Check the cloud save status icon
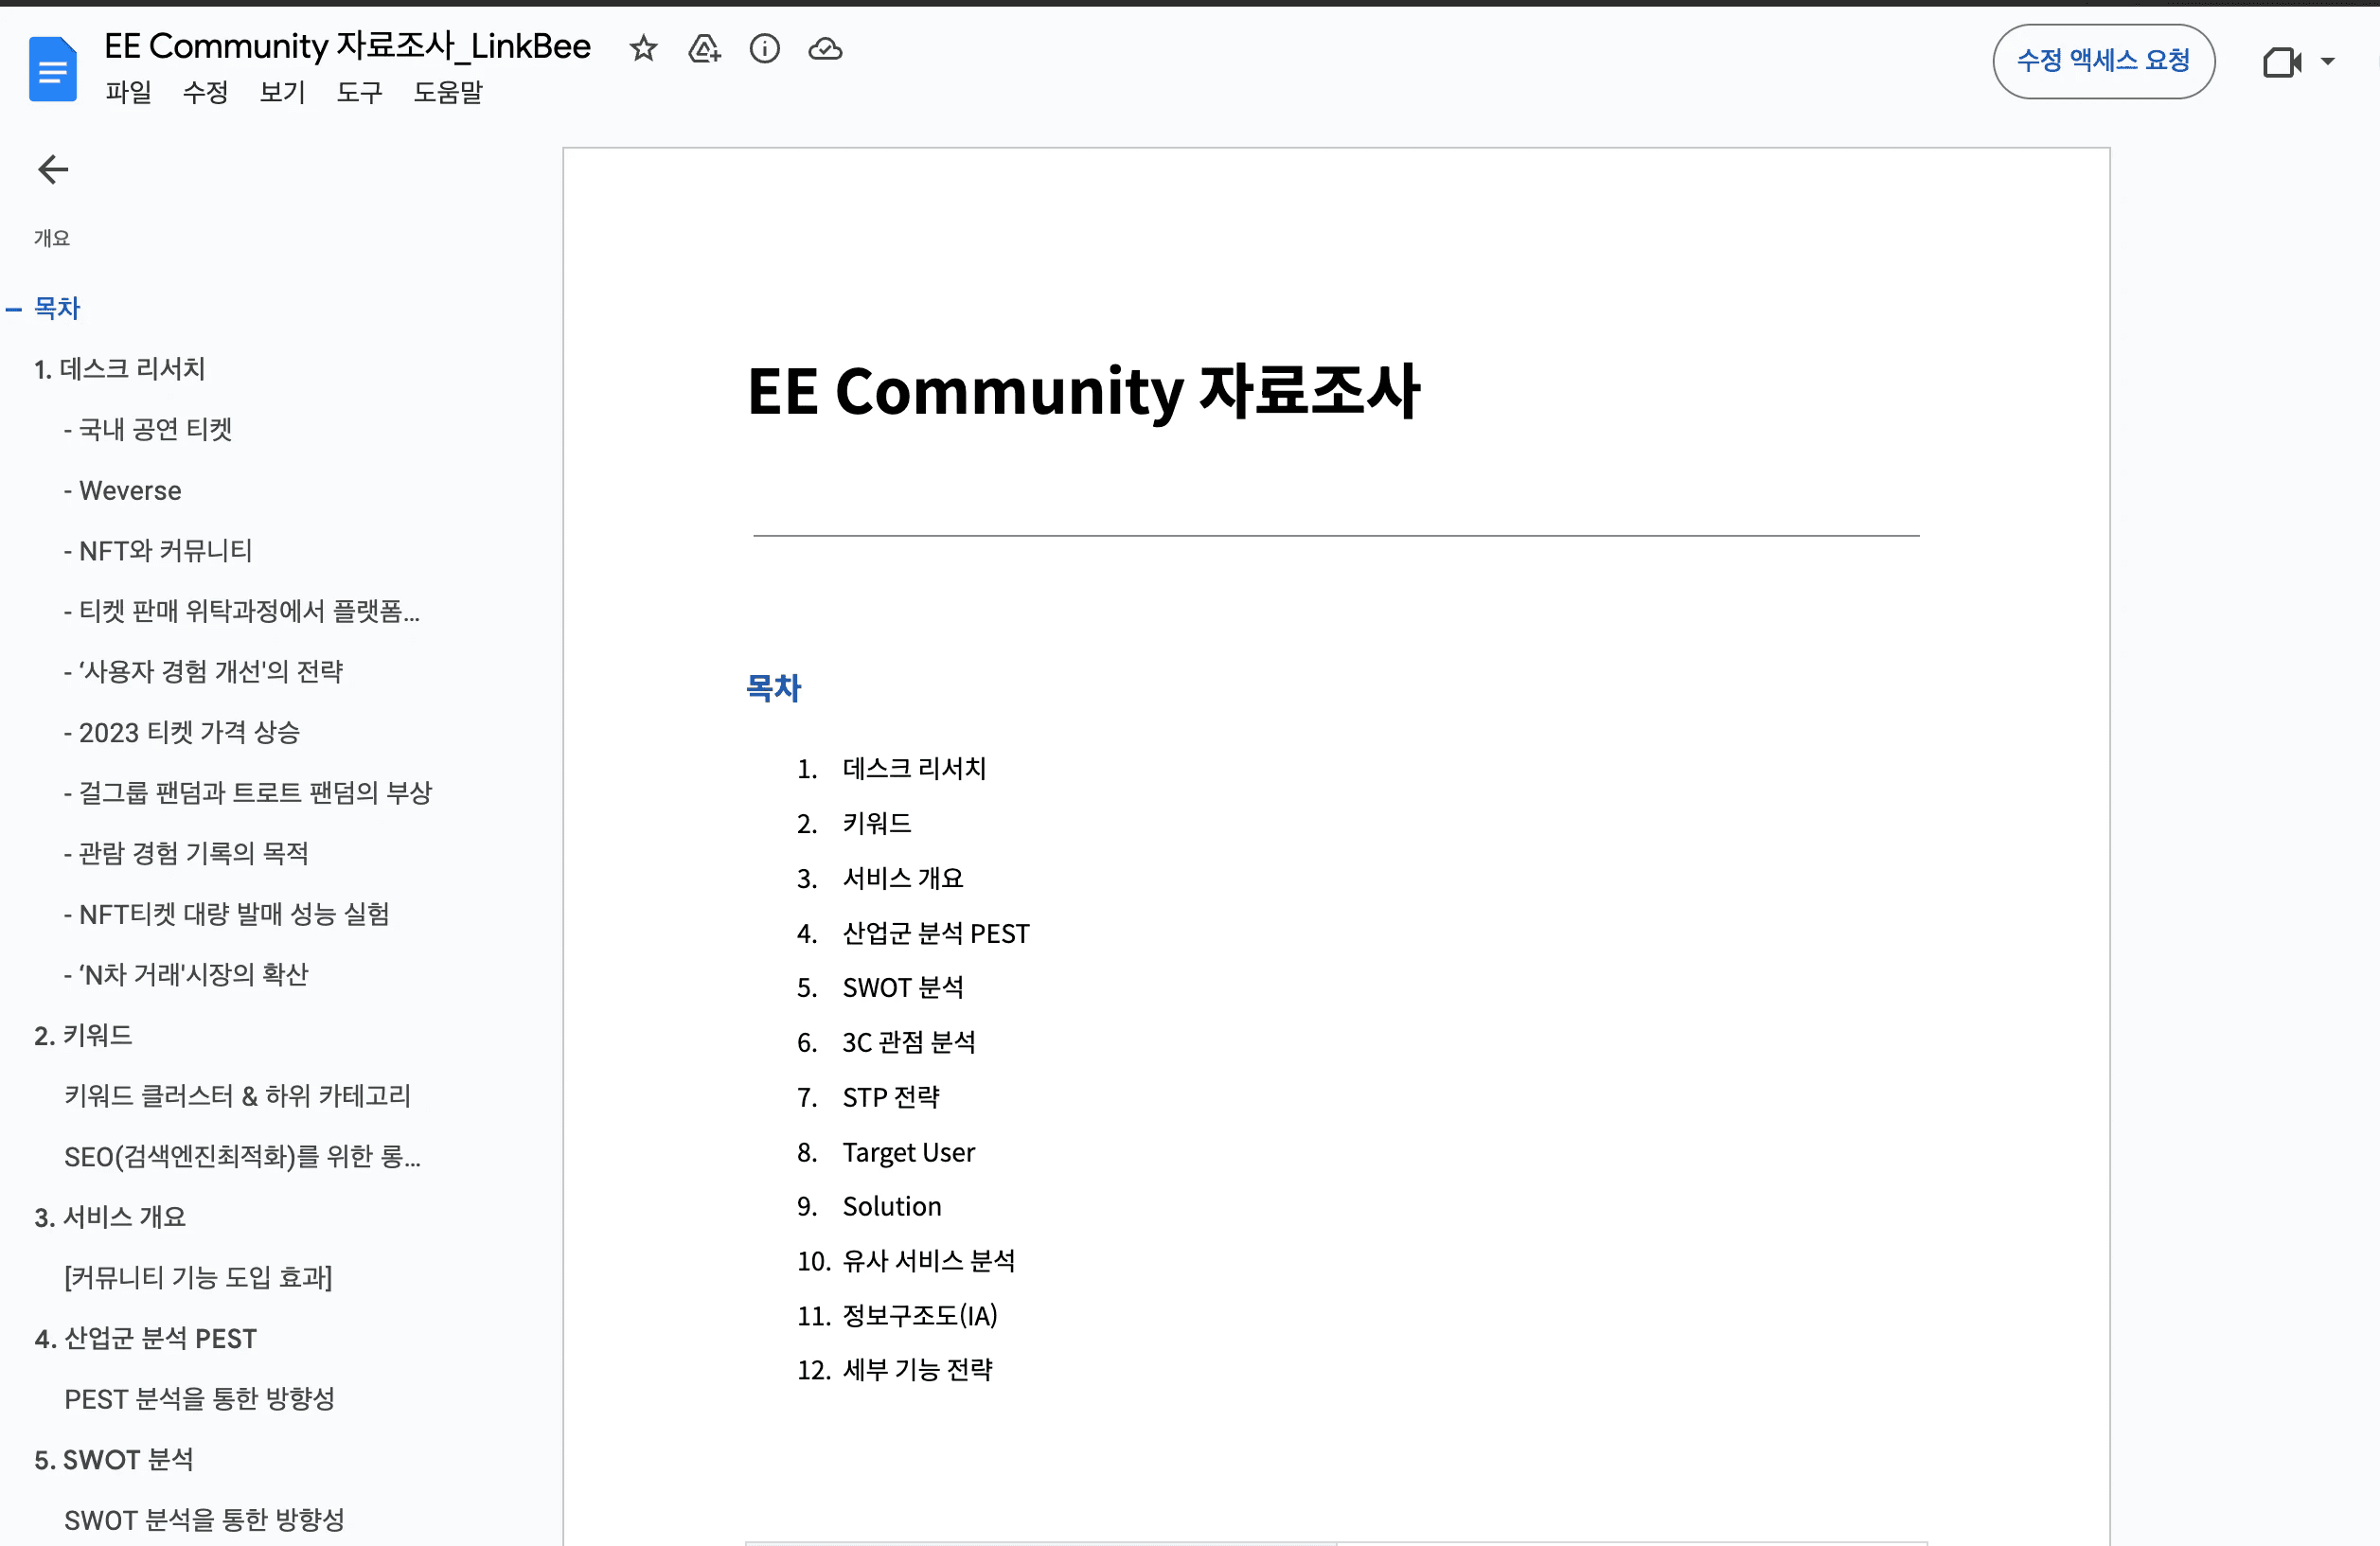The width and height of the screenshot is (2380, 1546). point(825,48)
